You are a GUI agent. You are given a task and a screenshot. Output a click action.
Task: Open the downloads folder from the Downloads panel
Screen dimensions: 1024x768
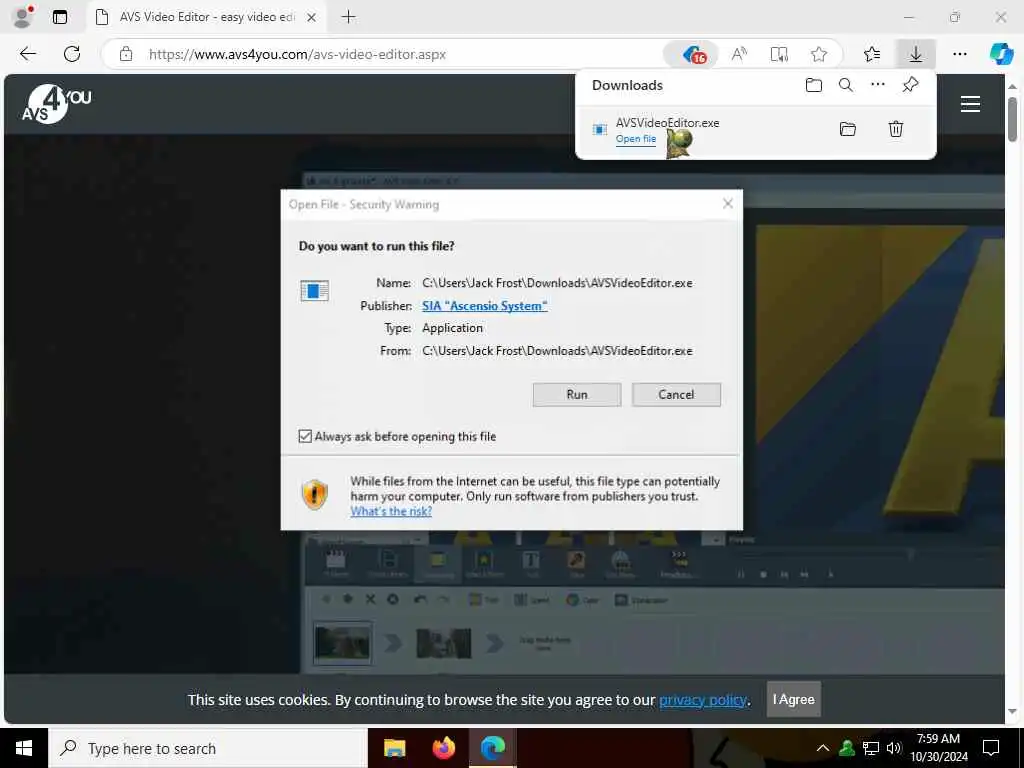[x=813, y=85]
